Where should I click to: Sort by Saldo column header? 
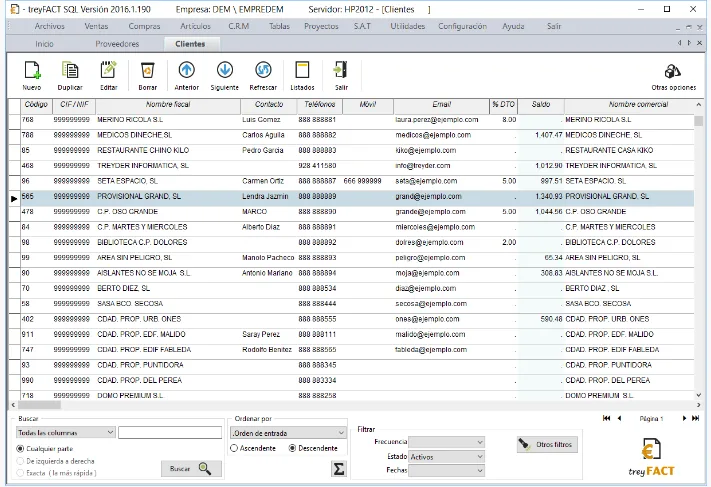tap(541, 104)
